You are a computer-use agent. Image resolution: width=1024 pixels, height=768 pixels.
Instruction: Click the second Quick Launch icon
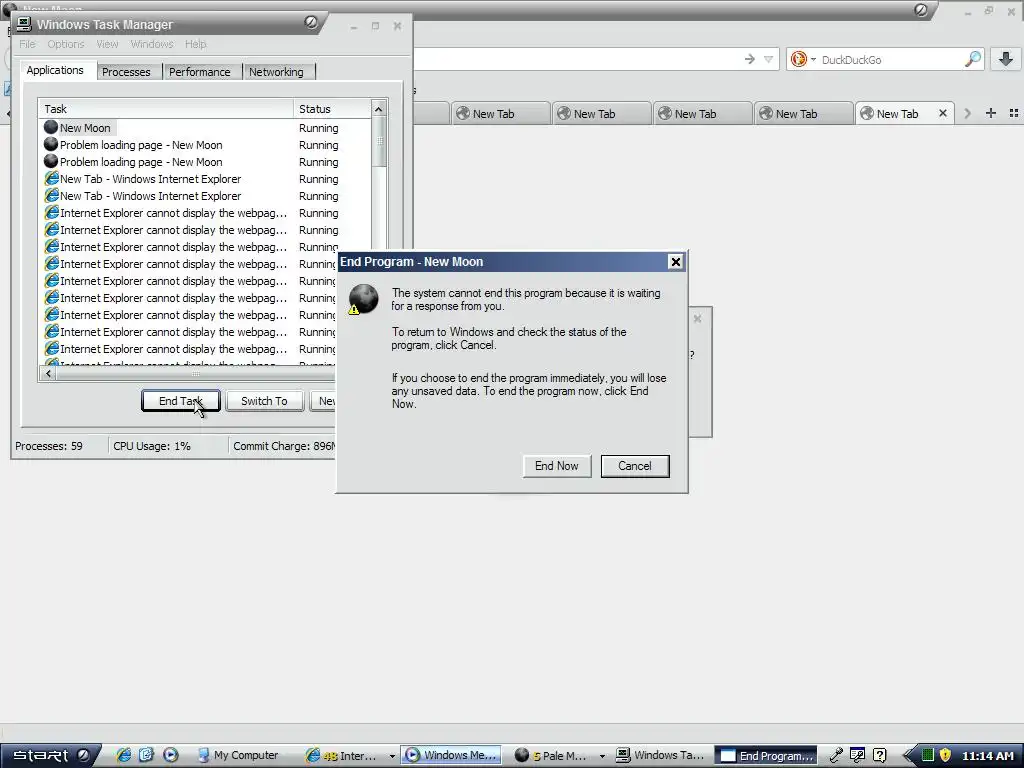click(146, 755)
